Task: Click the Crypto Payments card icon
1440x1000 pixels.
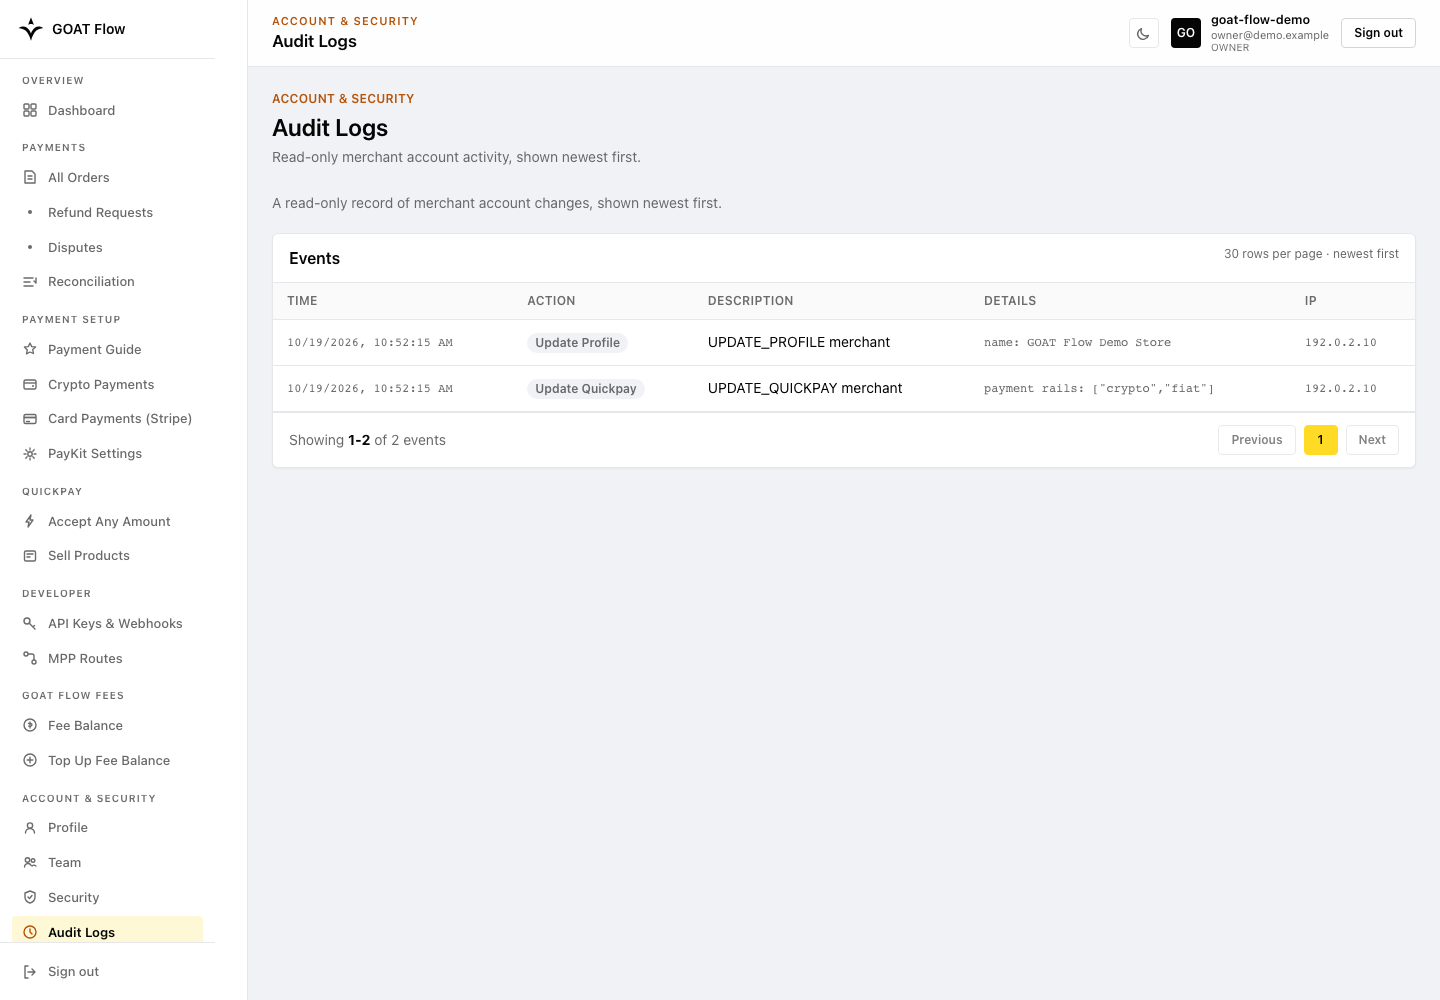Action: point(30,385)
